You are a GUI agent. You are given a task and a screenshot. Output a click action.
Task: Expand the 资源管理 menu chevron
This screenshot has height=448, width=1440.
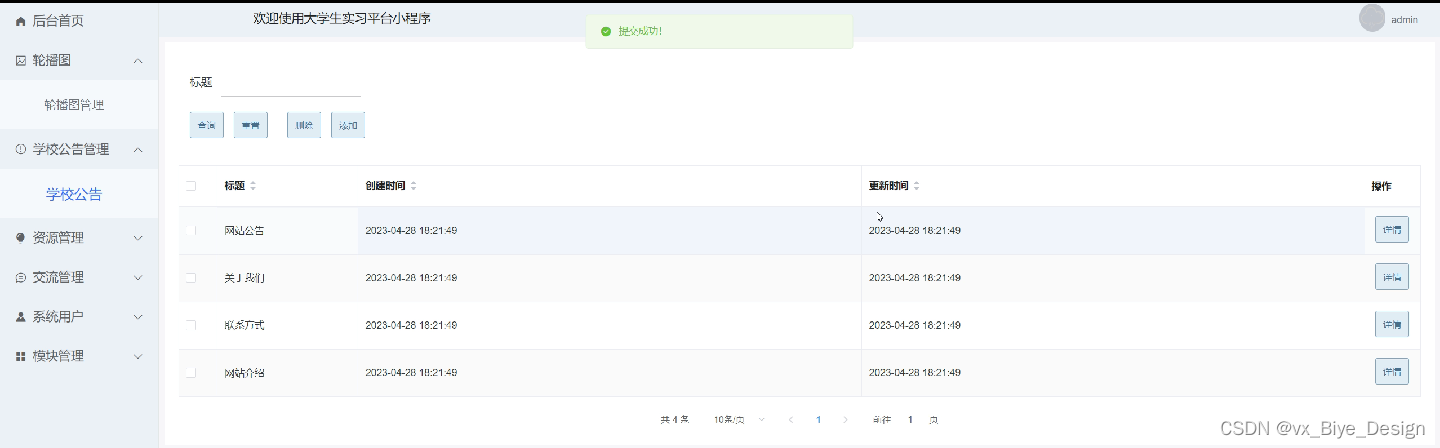[x=138, y=238]
